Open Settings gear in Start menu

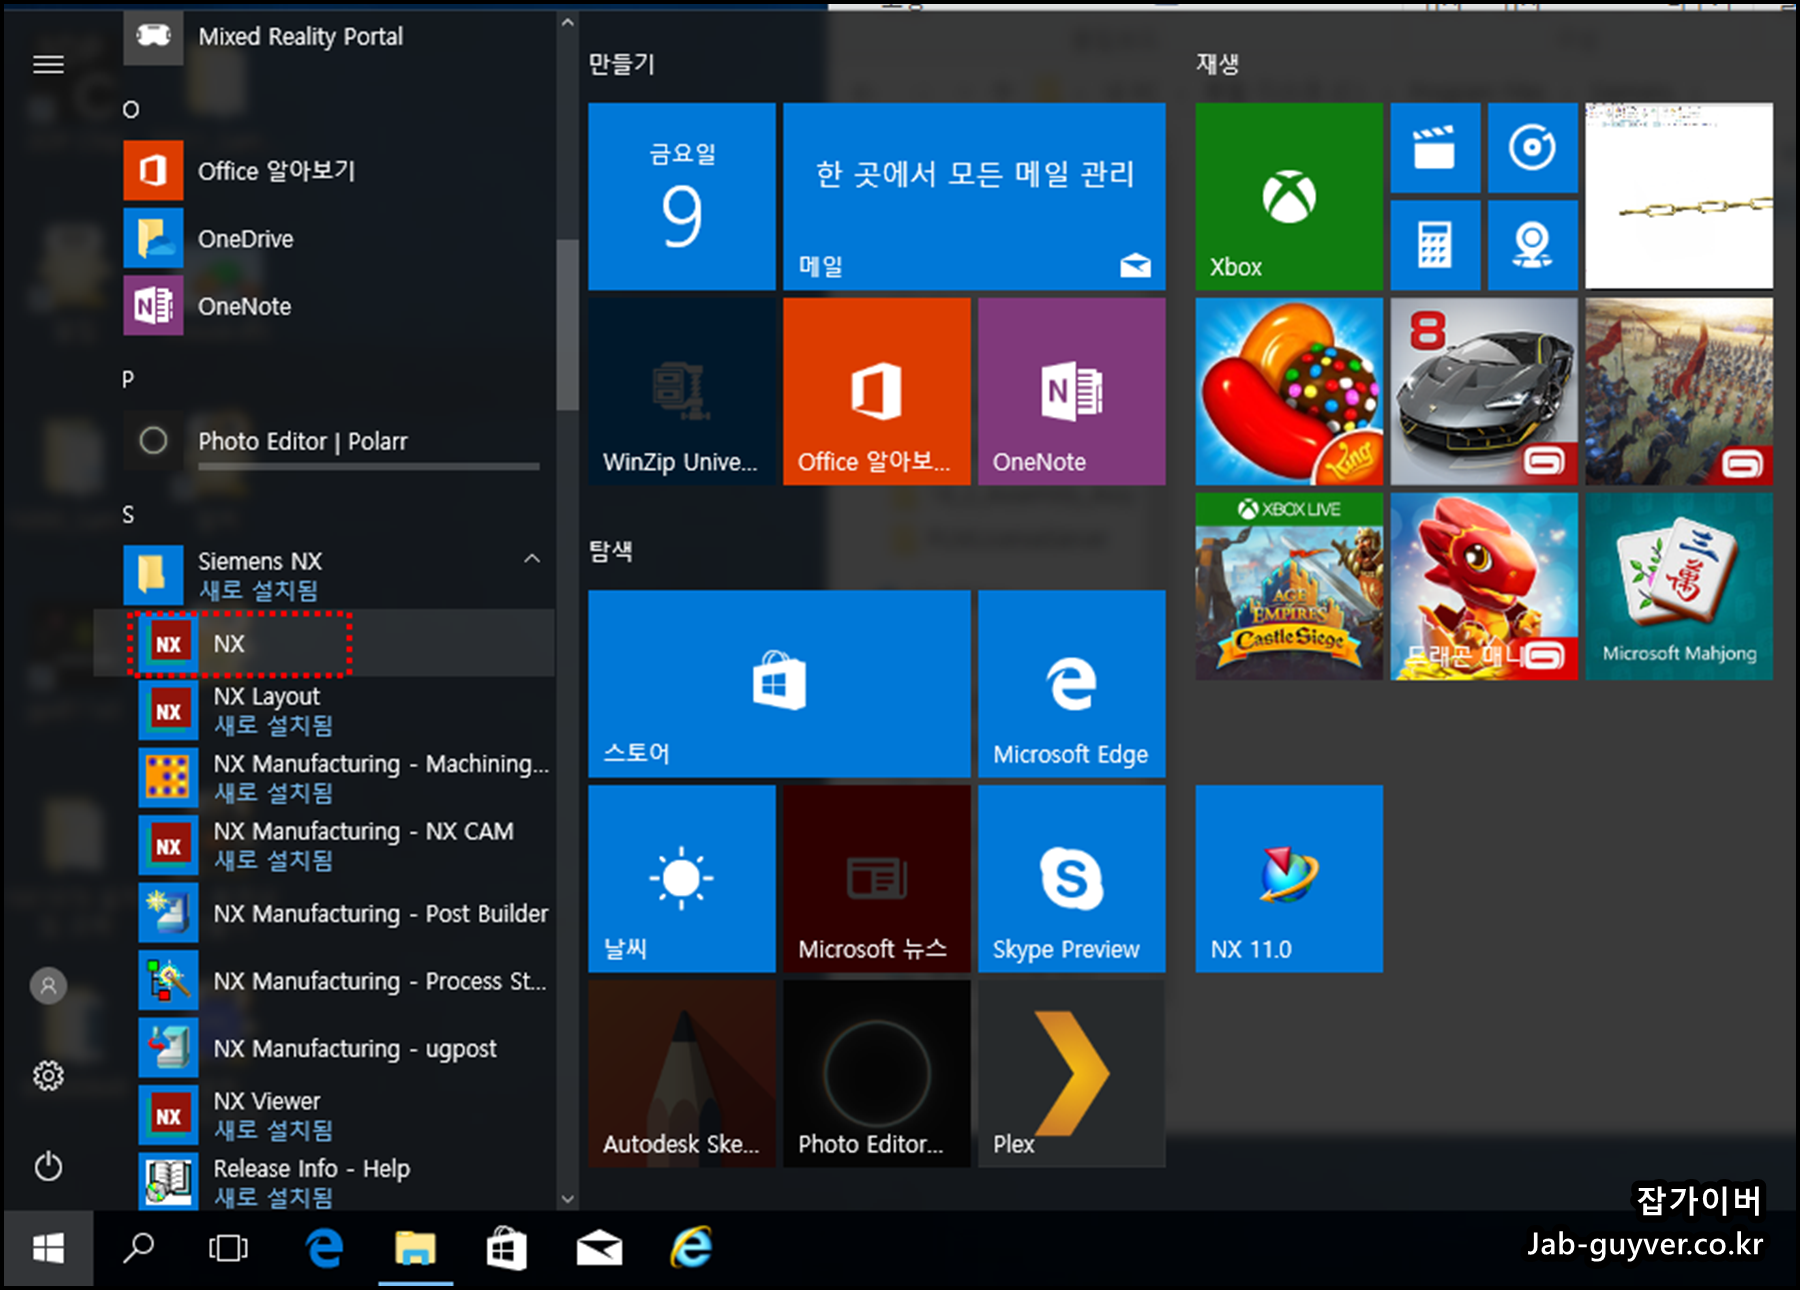48,1076
